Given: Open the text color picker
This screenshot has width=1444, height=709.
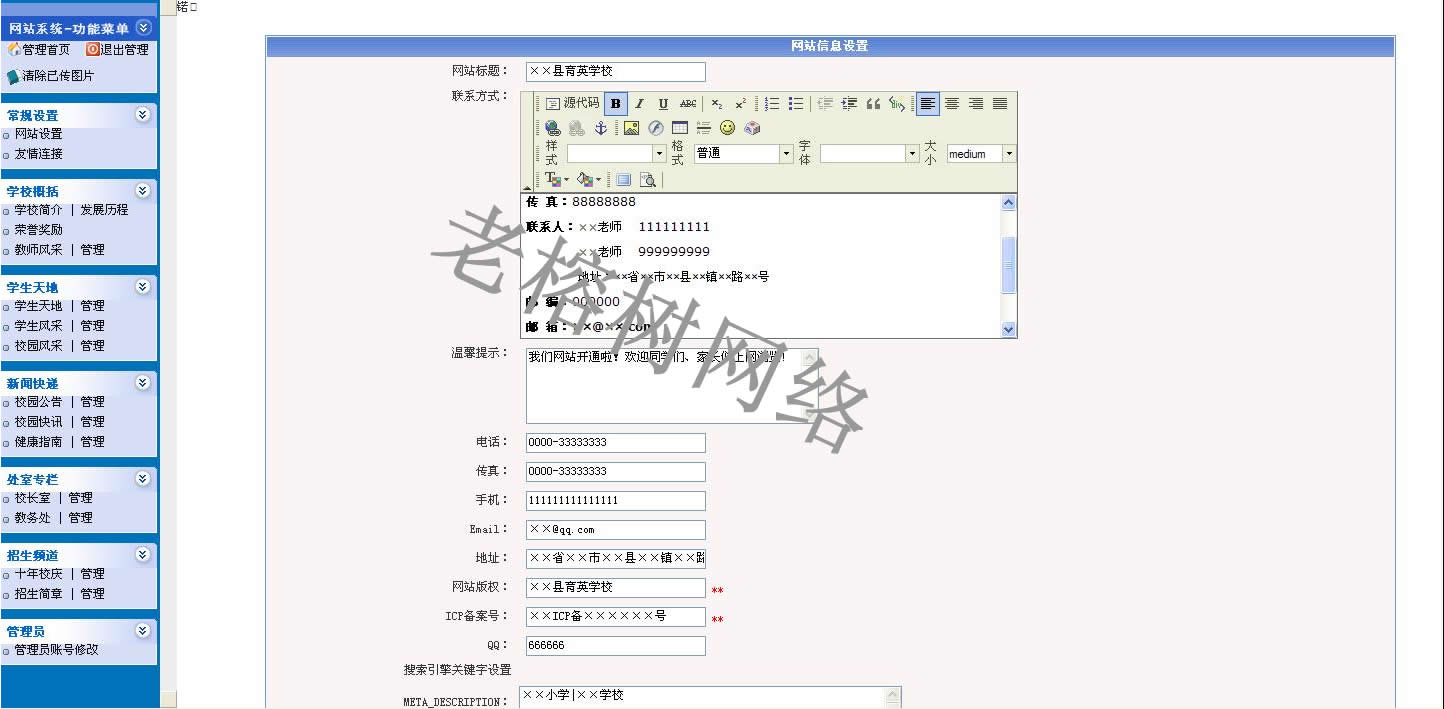Looking at the screenshot, I should [x=557, y=180].
